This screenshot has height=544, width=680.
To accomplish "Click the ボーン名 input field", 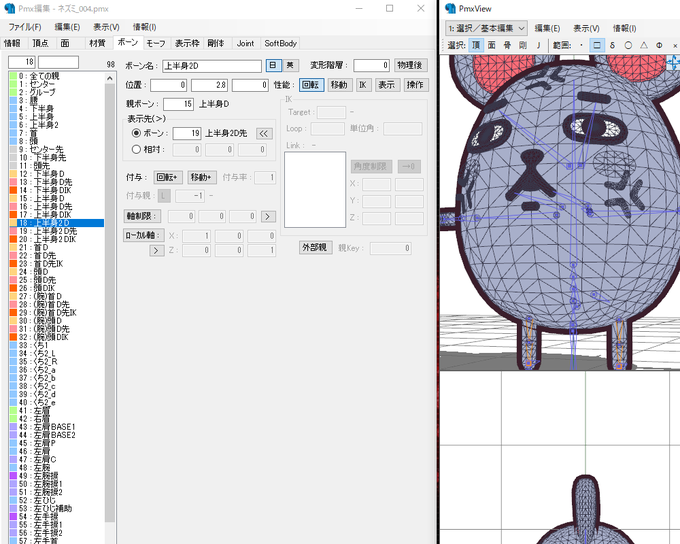I will click(212, 66).
